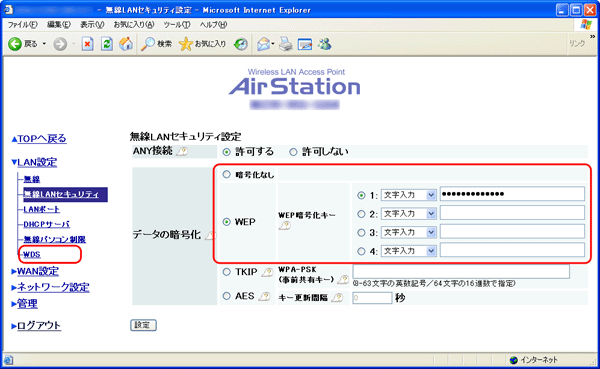Open the ツール menu in menu bar

tap(177, 24)
